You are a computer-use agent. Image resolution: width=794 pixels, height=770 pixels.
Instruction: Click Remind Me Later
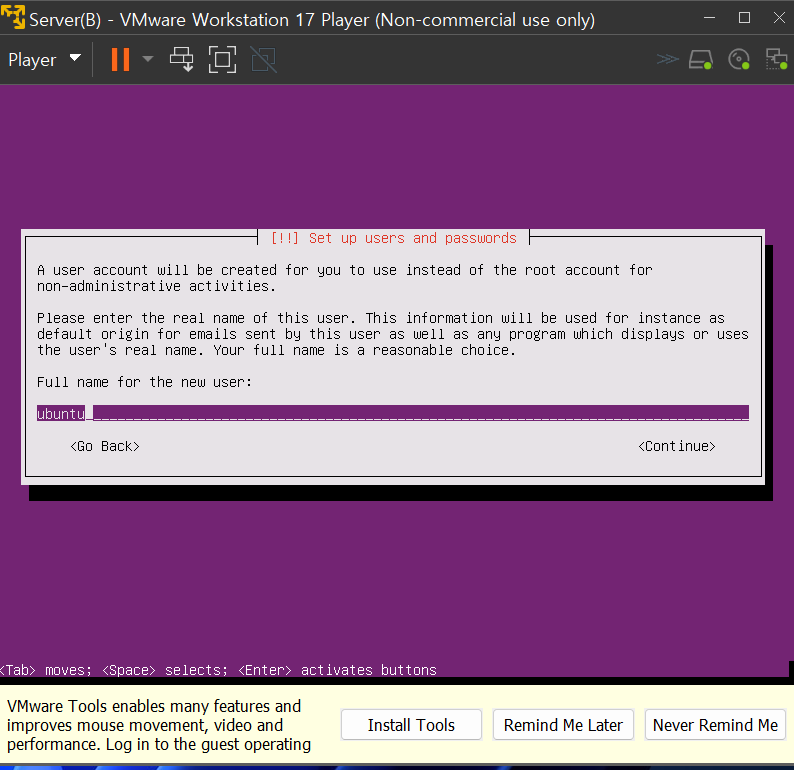pyautogui.click(x=563, y=724)
